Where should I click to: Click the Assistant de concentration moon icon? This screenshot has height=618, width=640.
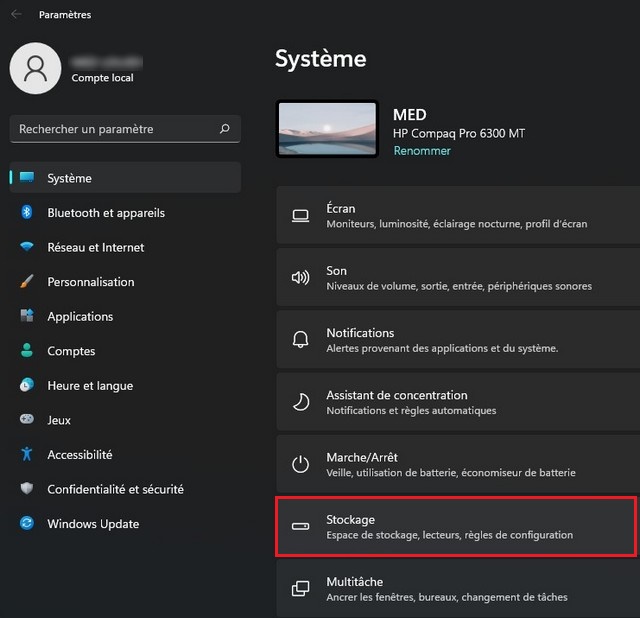click(300, 402)
